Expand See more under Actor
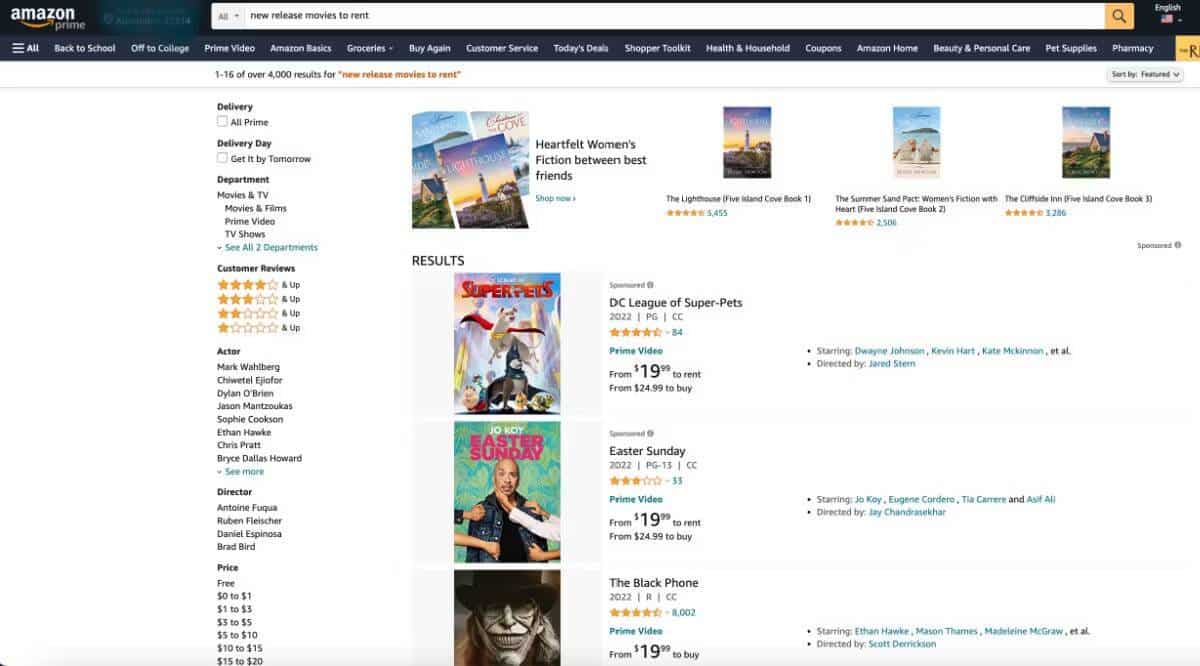Viewport: 1200px width, 666px height. pos(244,472)
